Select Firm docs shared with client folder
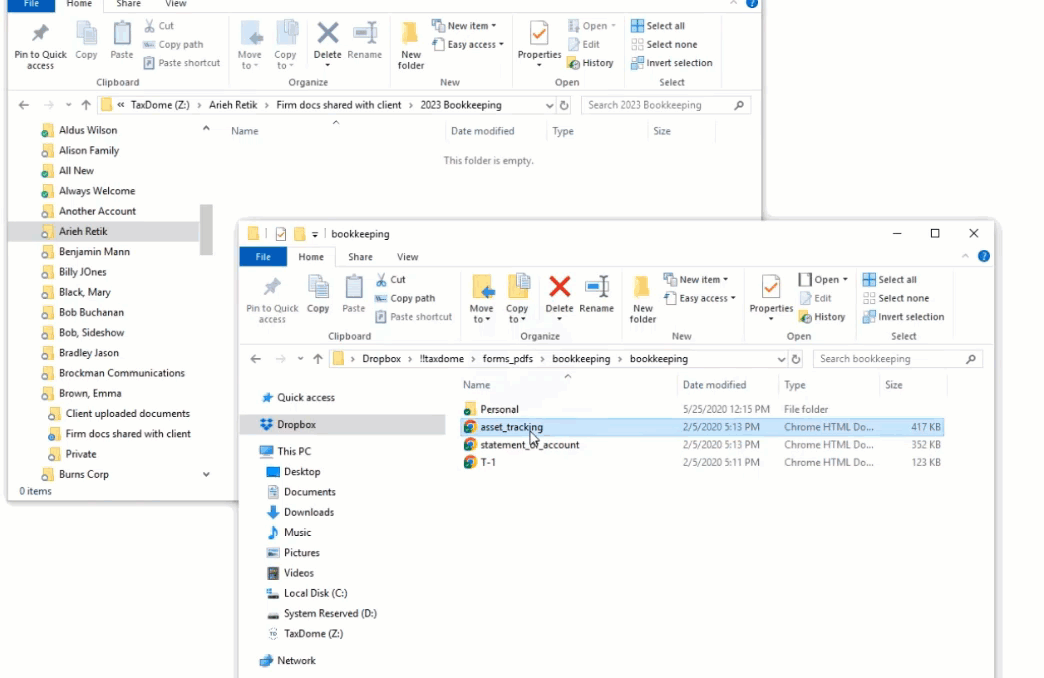This screenshot has height=678, width=1044. [x=128, y=434]
